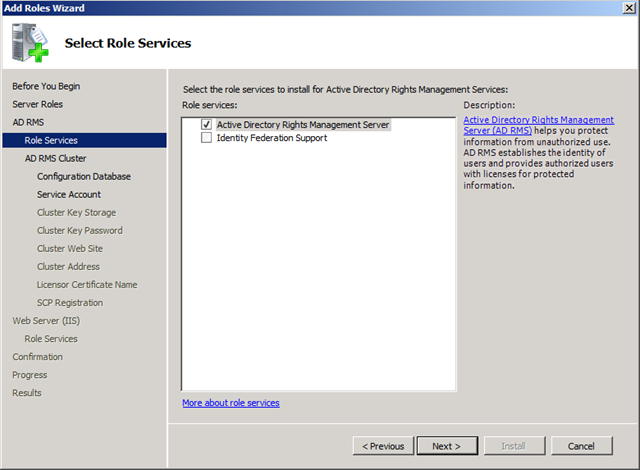640x470 pixels.
Task: Select Cluster Address step
Action: [68, 266]
